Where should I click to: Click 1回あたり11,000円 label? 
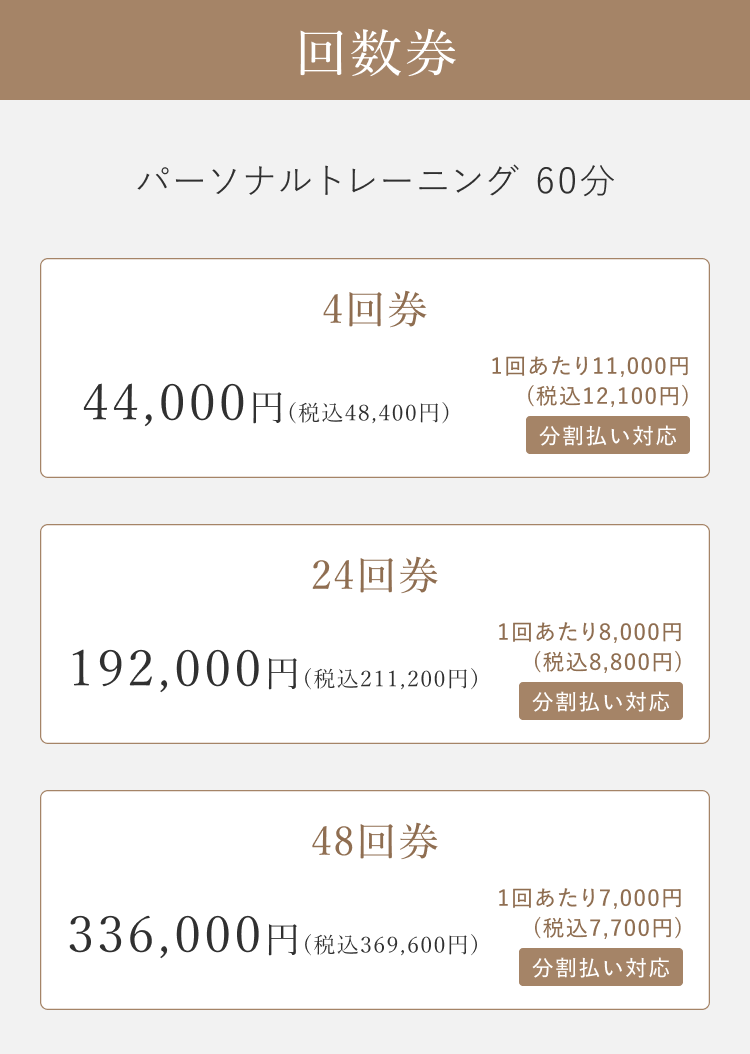coord(590,366)
